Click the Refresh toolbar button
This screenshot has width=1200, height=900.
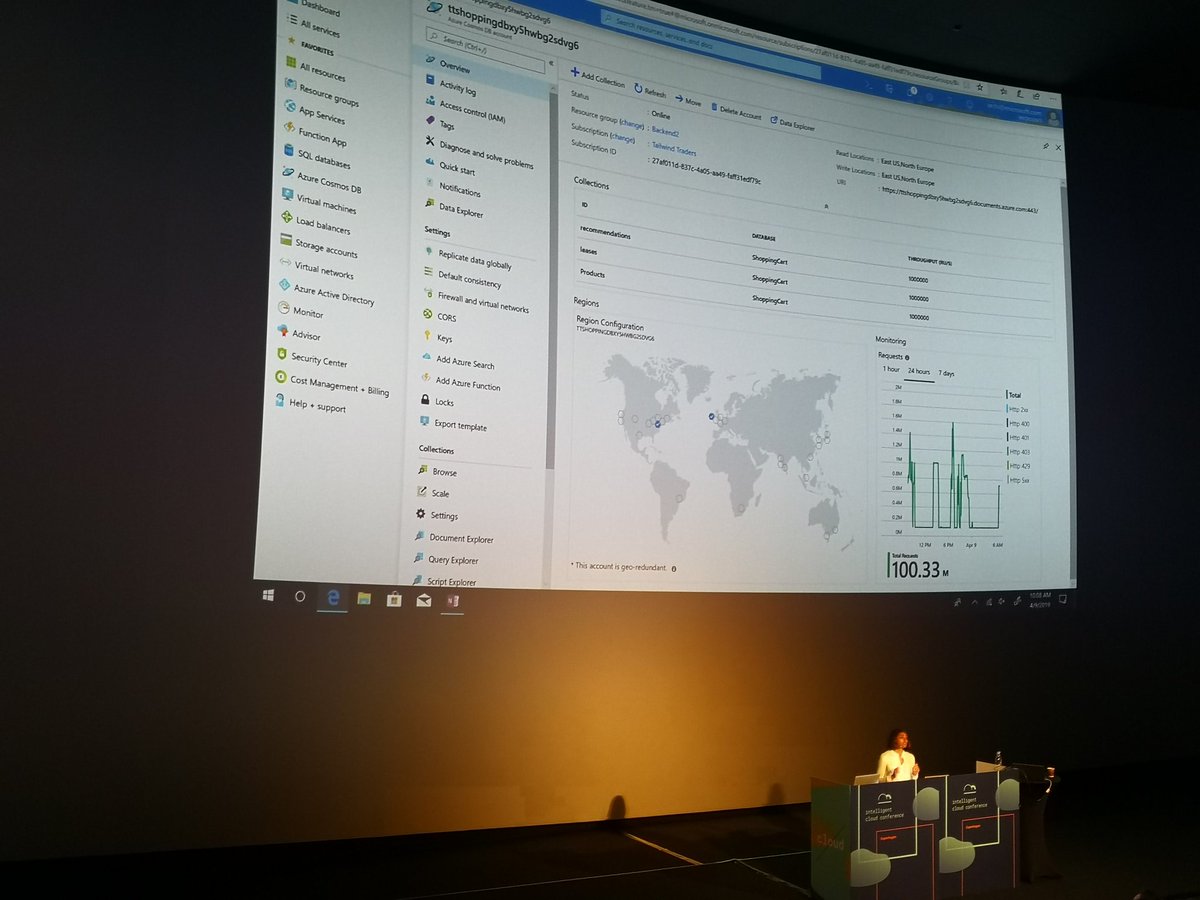coord(650,91)
